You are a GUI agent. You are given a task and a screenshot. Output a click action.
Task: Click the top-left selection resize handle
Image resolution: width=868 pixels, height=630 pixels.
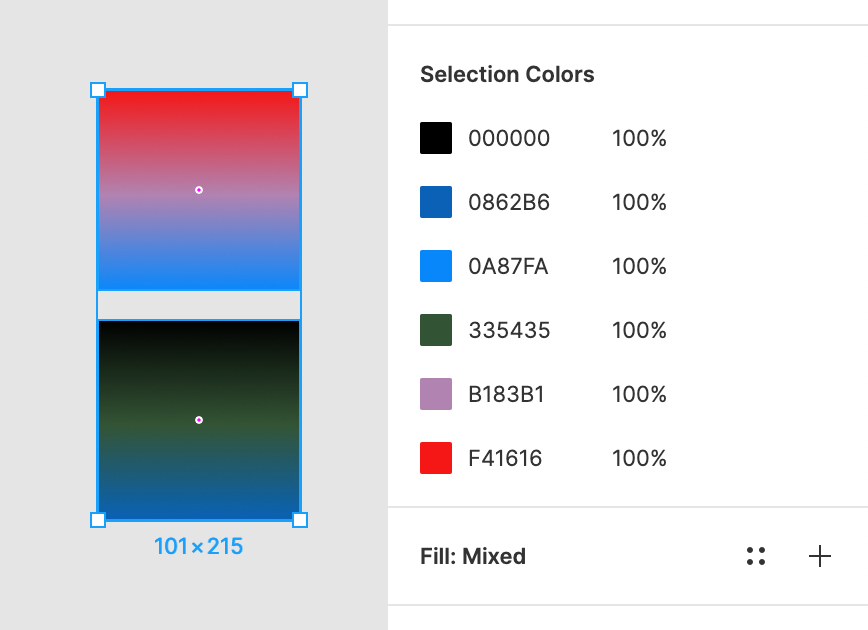pyautogui.click(x=98, y=90)
